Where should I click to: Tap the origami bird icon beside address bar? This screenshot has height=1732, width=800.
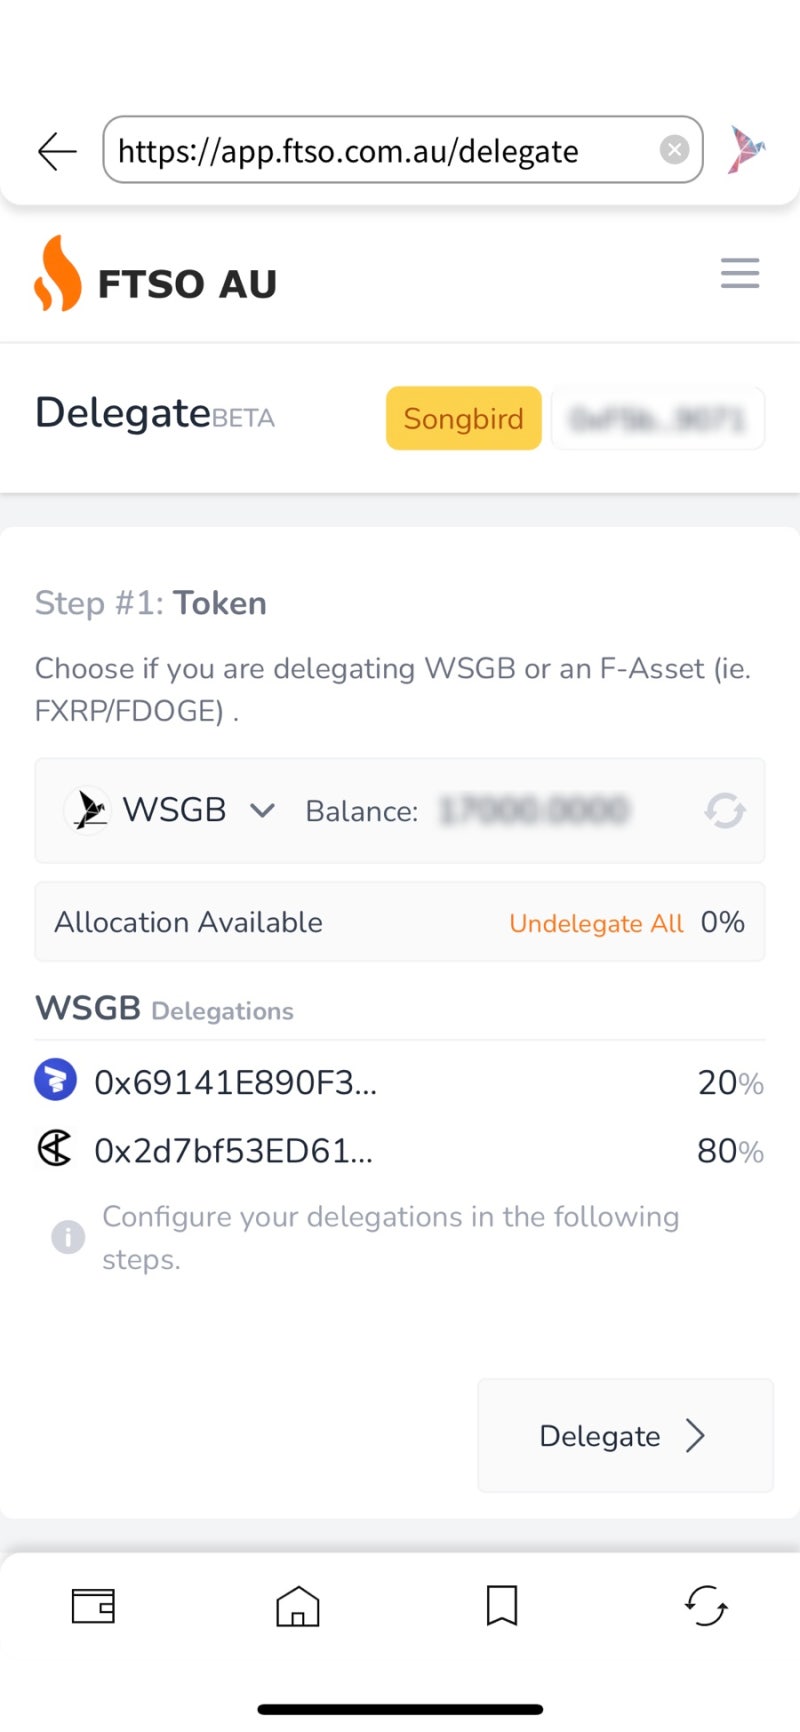(746, 150)
